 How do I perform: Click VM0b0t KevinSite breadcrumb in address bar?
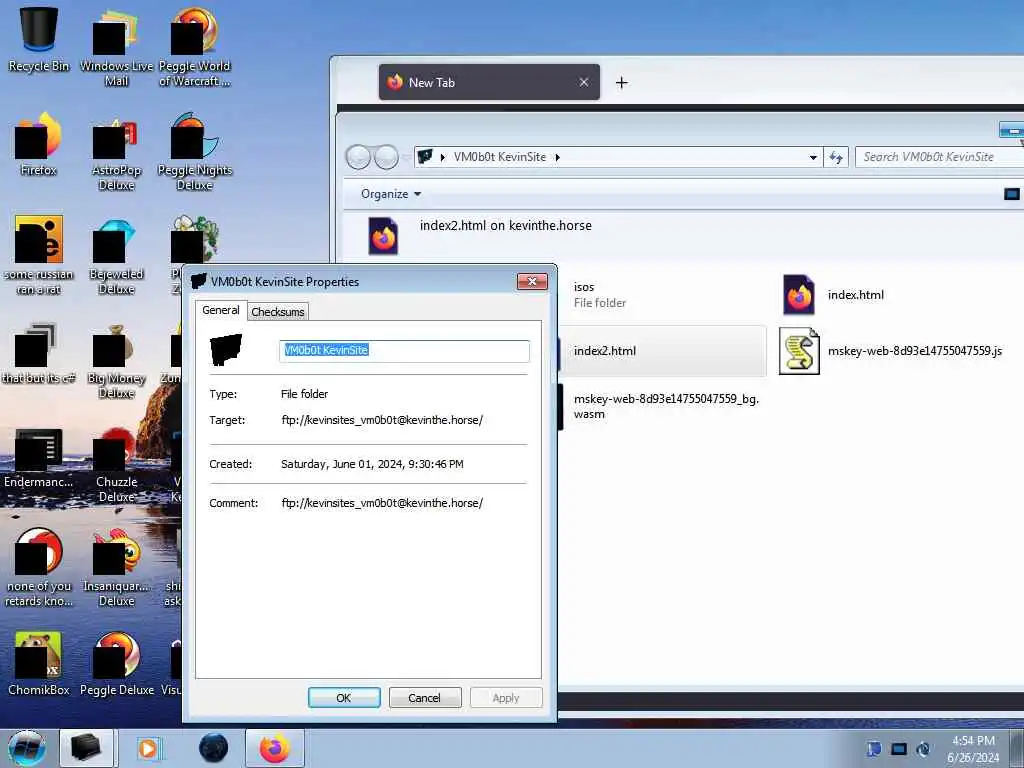coord(500,157)
